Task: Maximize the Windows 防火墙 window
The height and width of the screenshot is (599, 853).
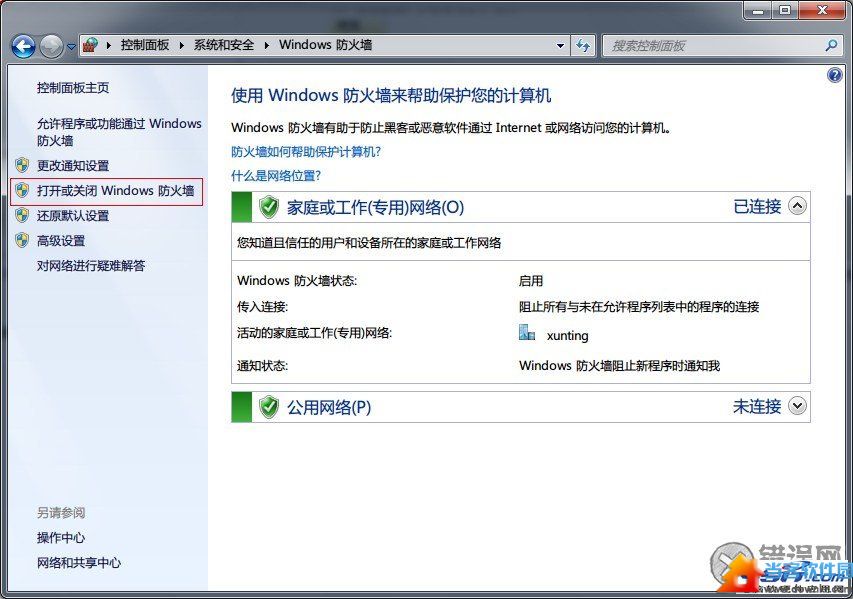Action: [786, 10]
